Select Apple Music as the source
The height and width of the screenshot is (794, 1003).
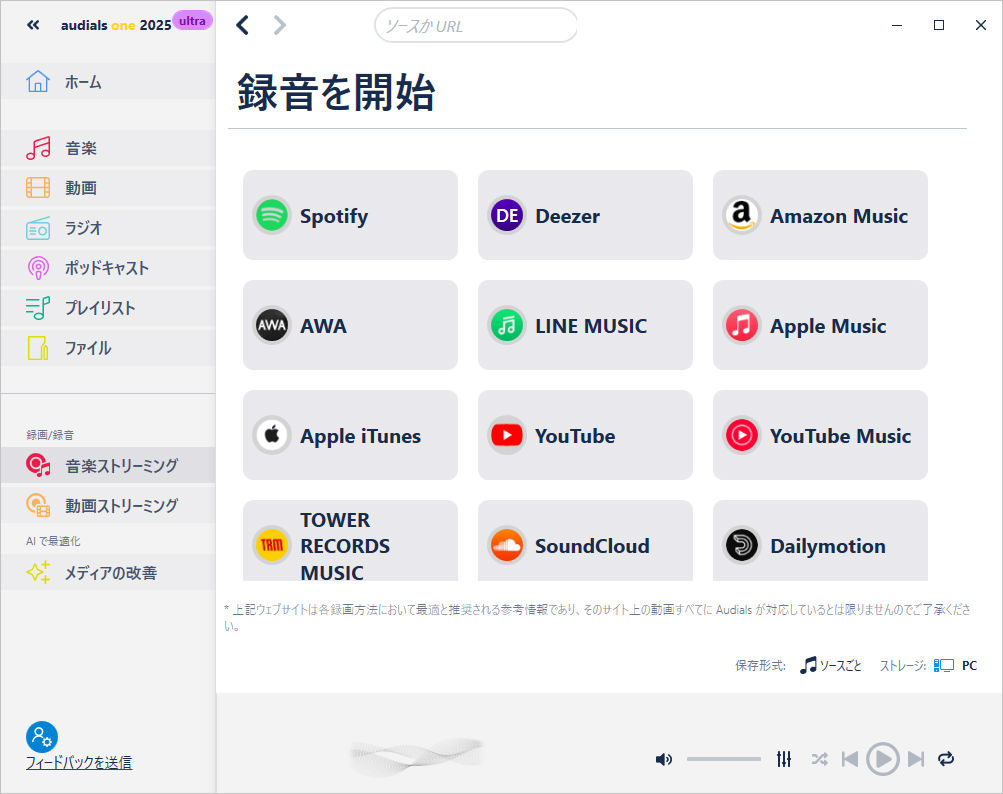point(820,325)
